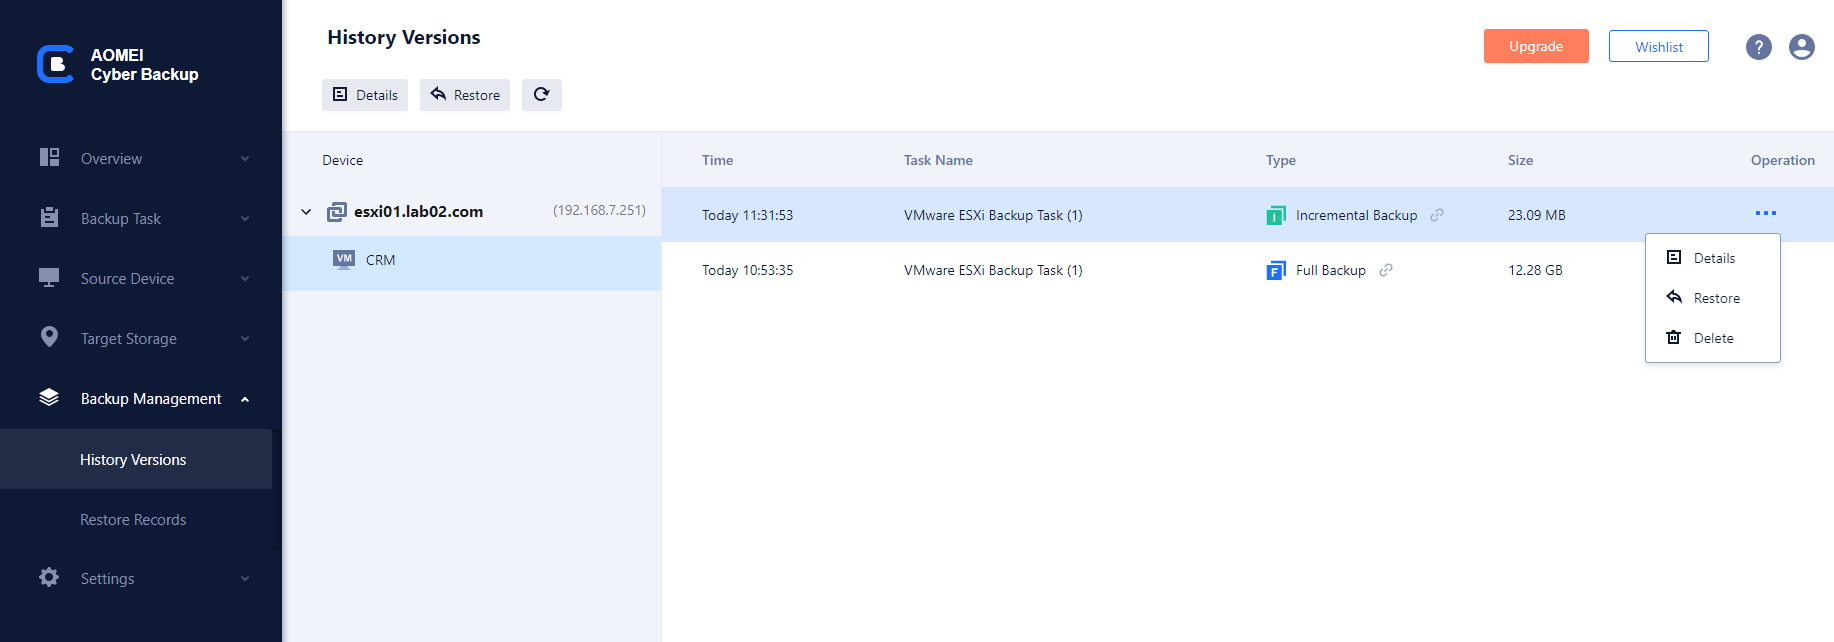The width and height of the screenshot is (1834, 642).
Task: Choose Details from the context menu
Action: click(x=1713, y=258)
